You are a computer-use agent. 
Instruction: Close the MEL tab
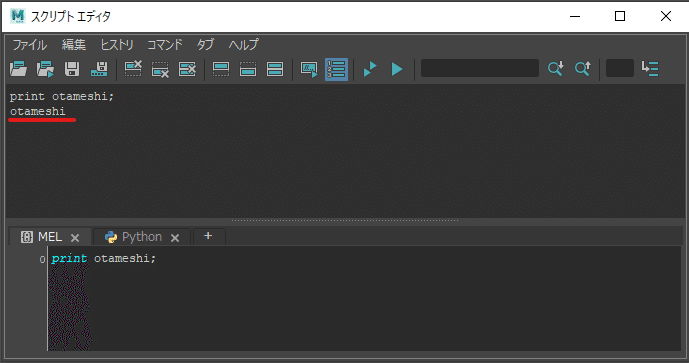(x=75, y=238)
